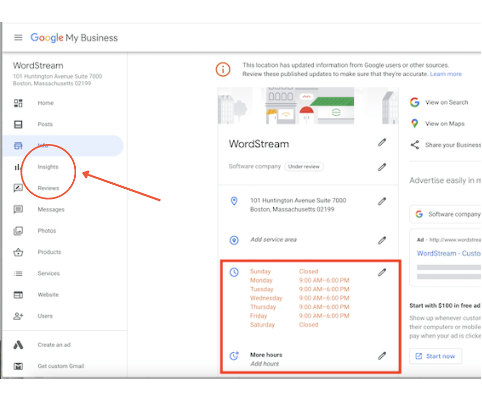Click the Home dashboard icon

[x=18, y=103]
